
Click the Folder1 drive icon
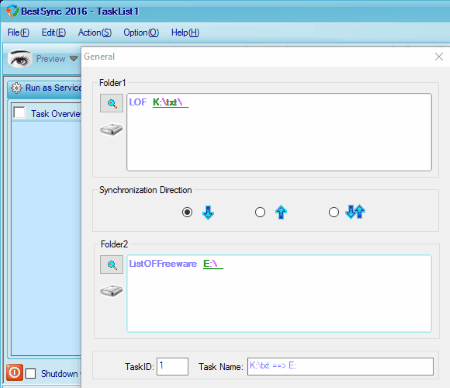112,129
